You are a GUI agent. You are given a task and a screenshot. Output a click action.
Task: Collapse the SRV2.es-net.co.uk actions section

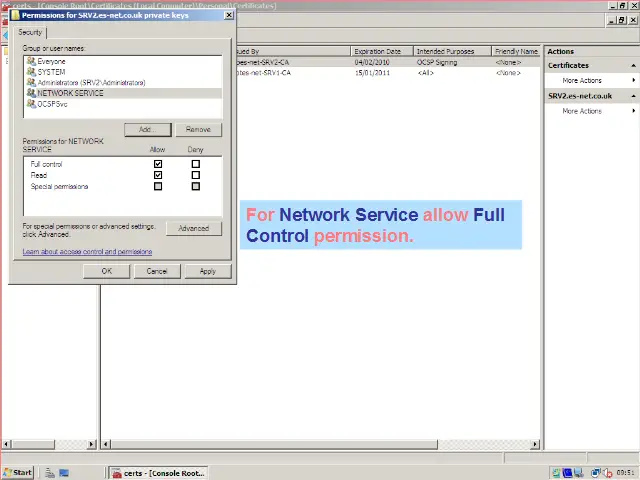tap(633, 96)
